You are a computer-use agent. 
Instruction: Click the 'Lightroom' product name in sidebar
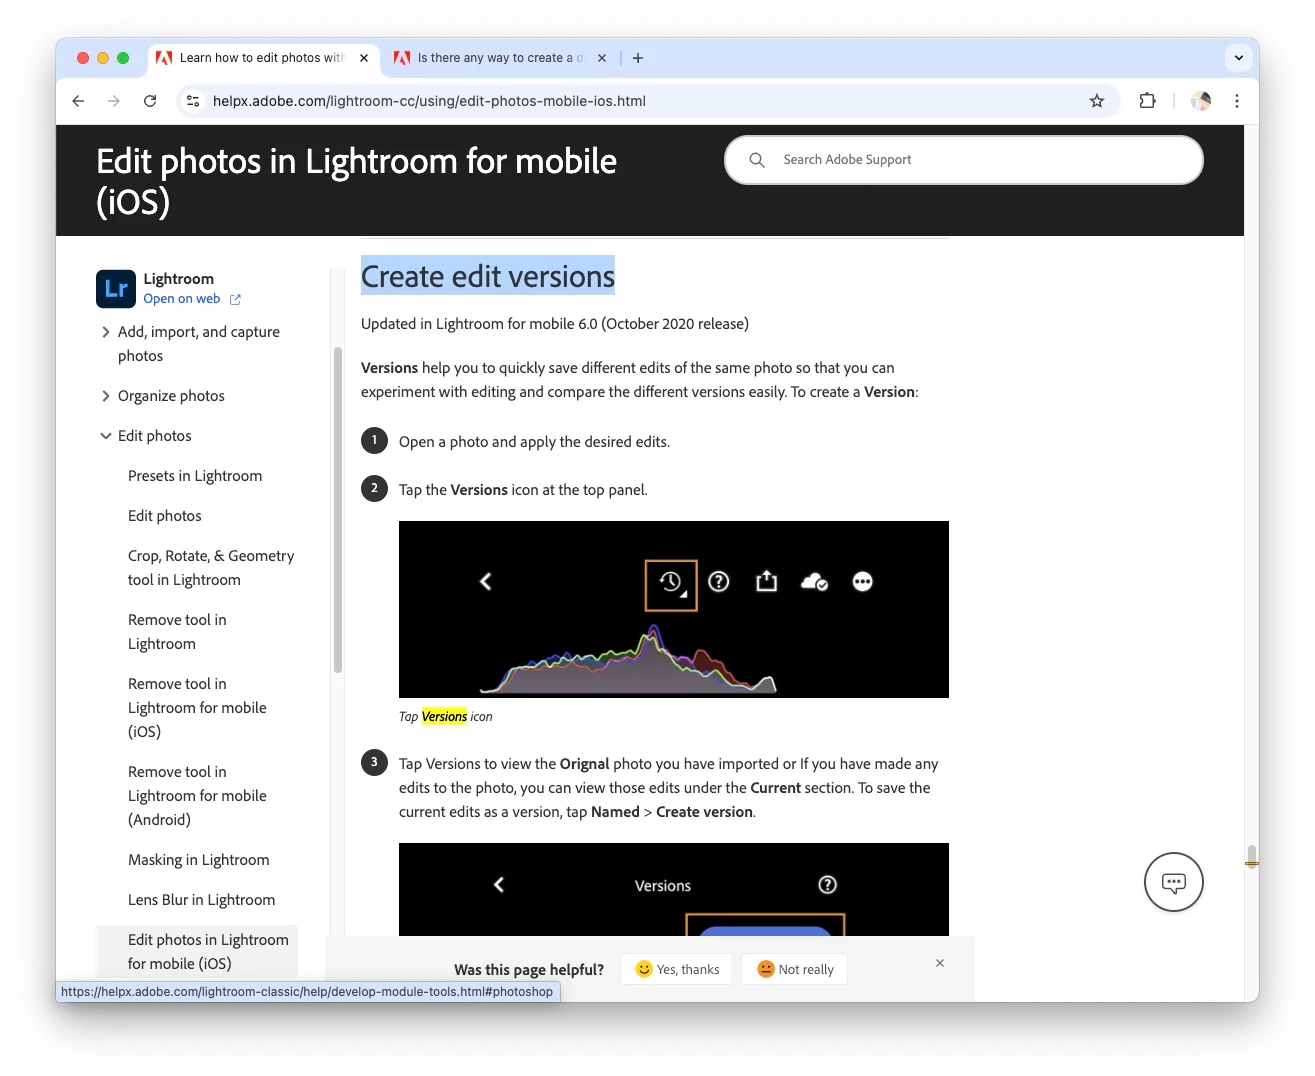click(178, 279)
